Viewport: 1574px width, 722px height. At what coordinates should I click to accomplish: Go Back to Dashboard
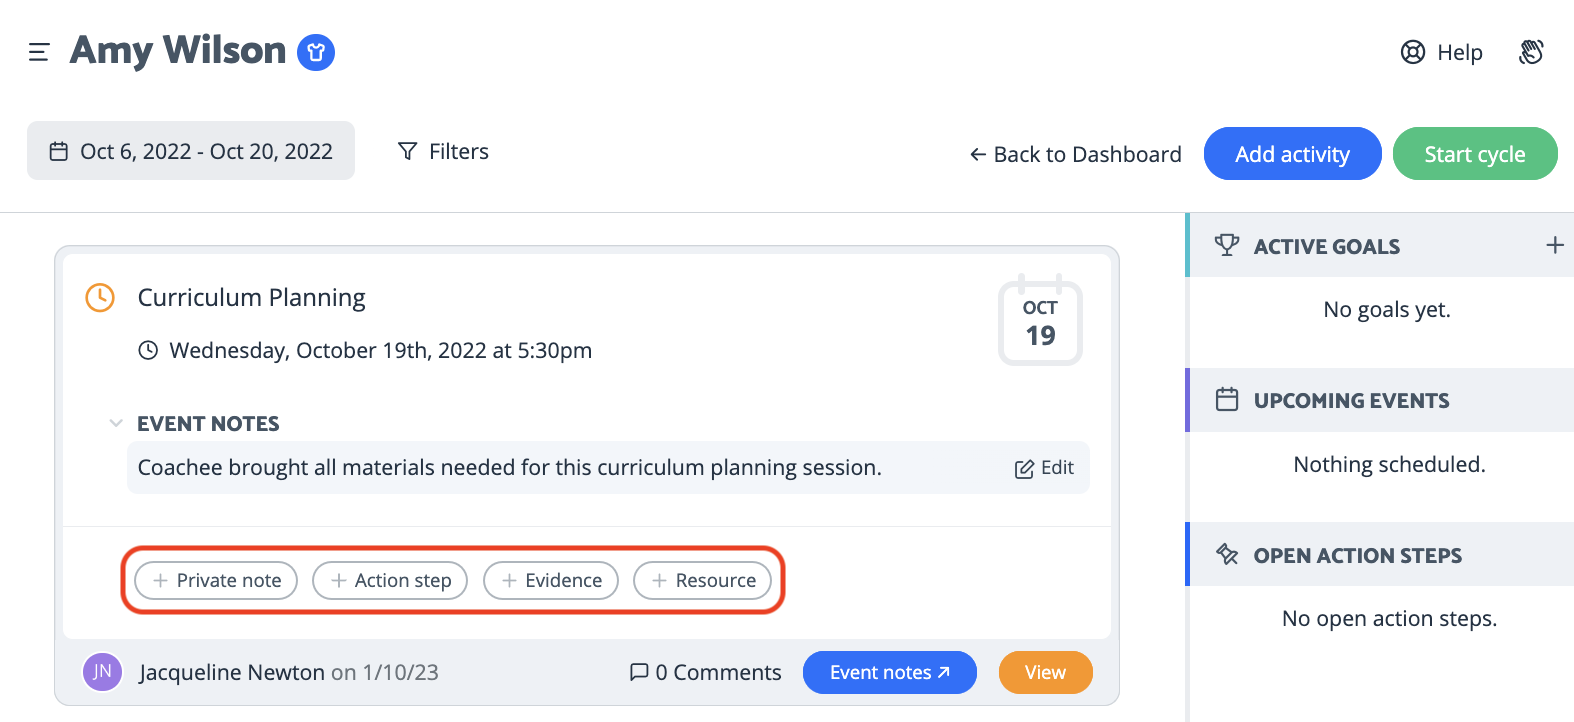pos(1075,154)
